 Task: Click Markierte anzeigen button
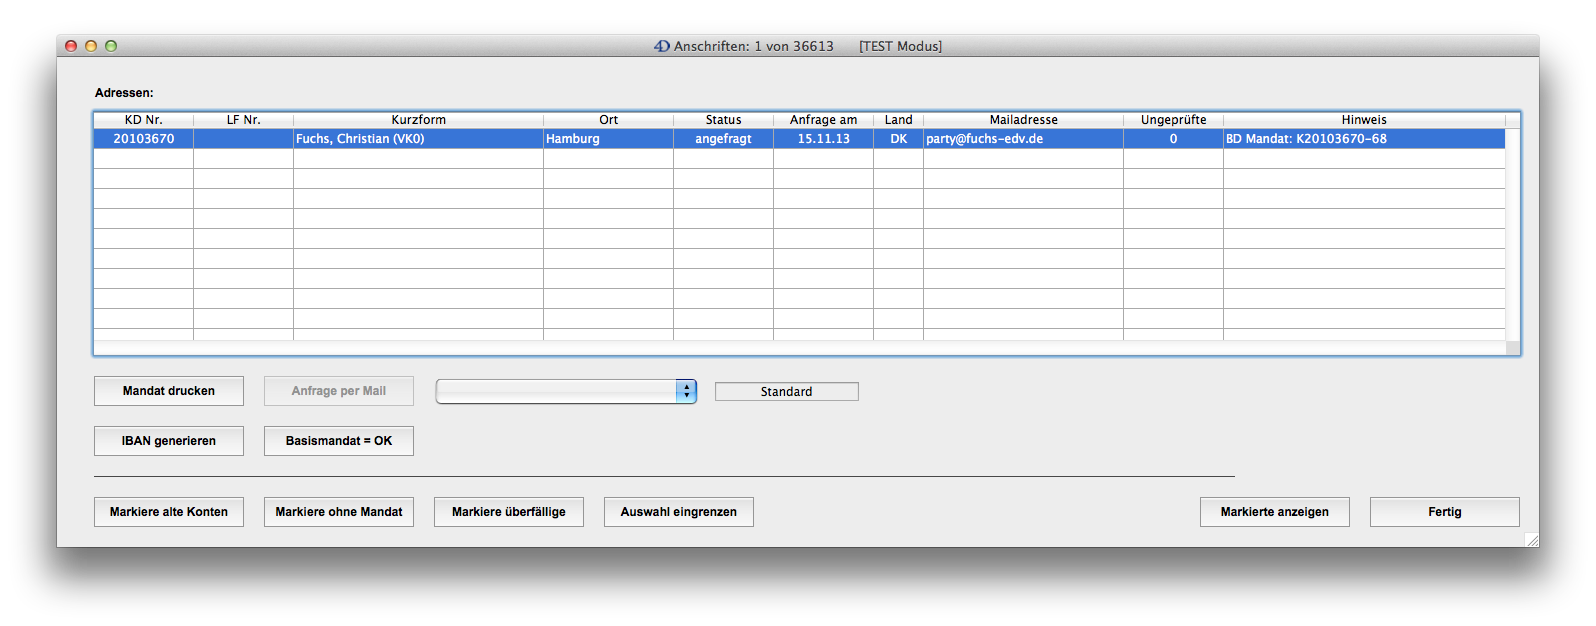[1274, 512]
